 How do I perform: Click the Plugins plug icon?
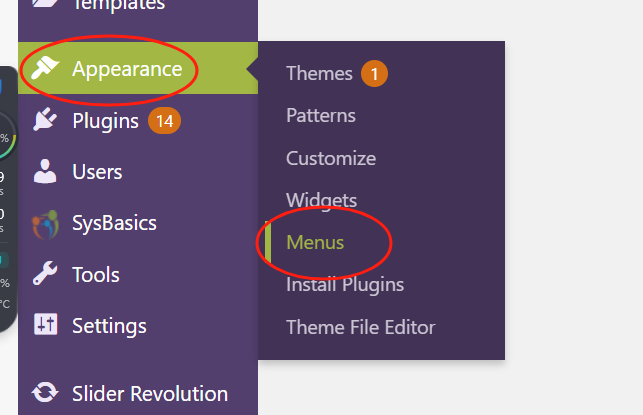[x=45, y=121]
